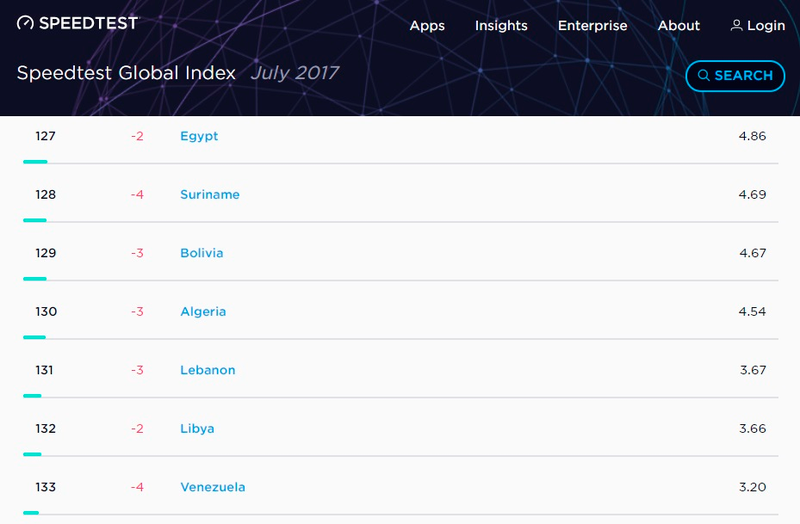Click the rank number 132
This screenshot has height=524, width=800.
point(45,429)
